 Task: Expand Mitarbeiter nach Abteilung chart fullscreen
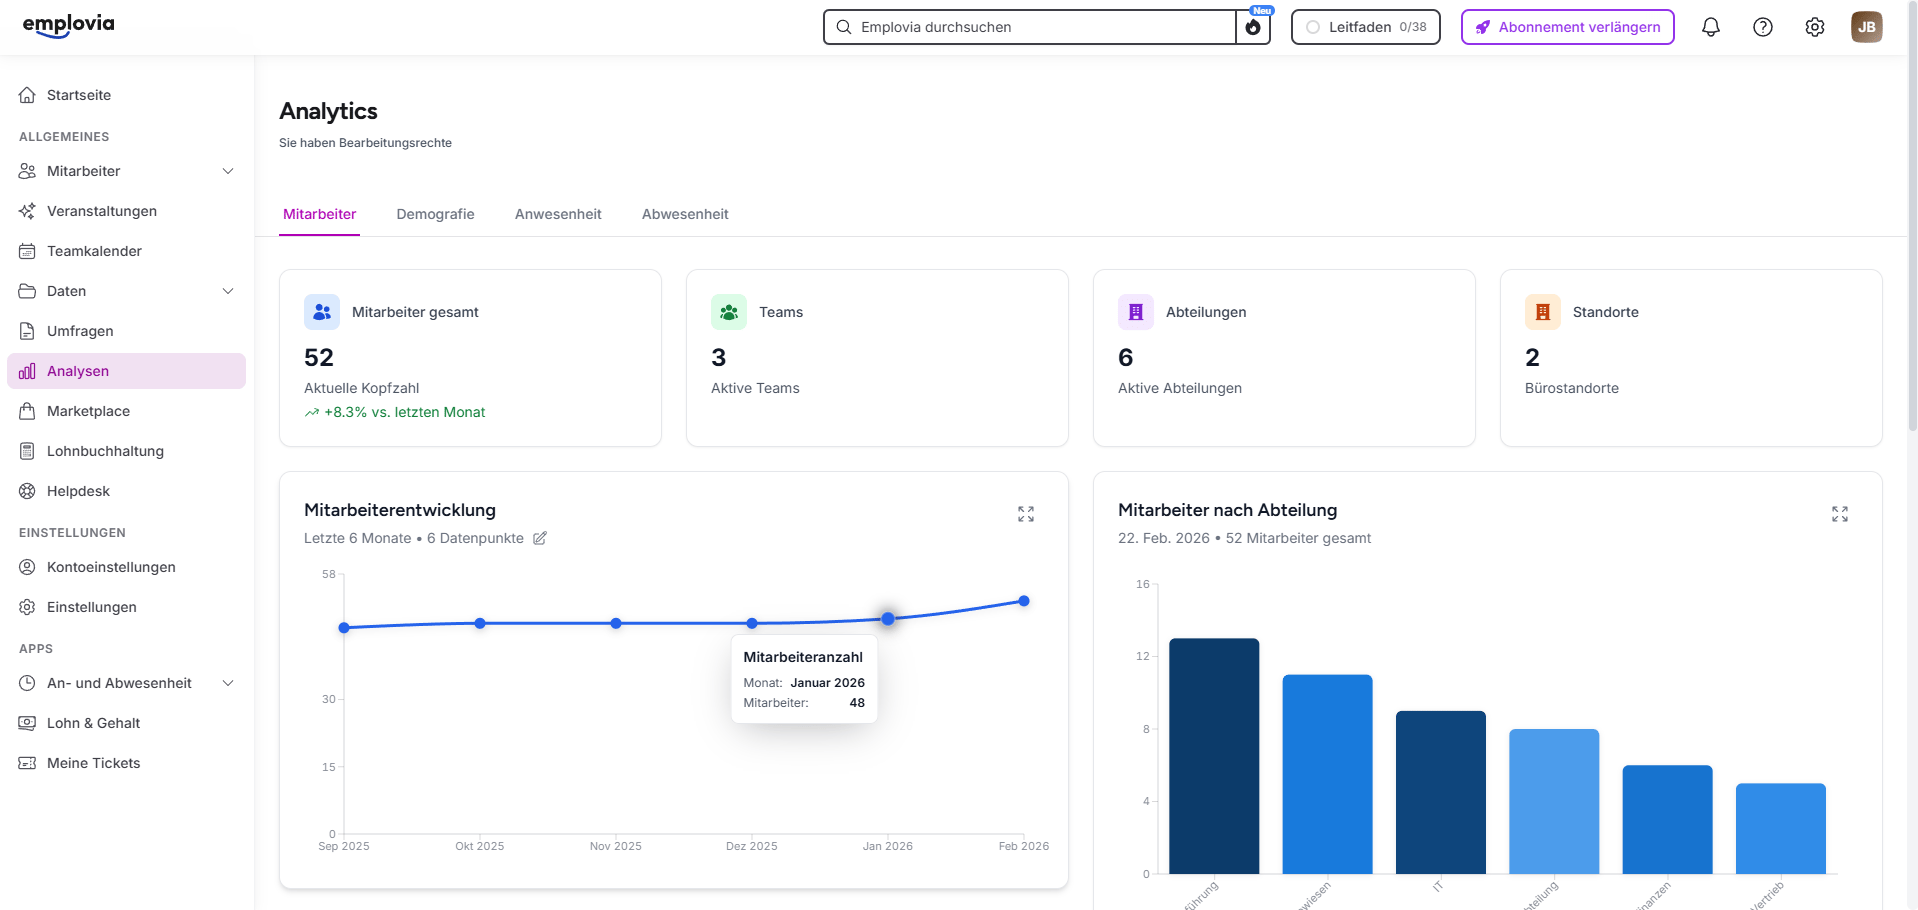[x=1840, y=514]
